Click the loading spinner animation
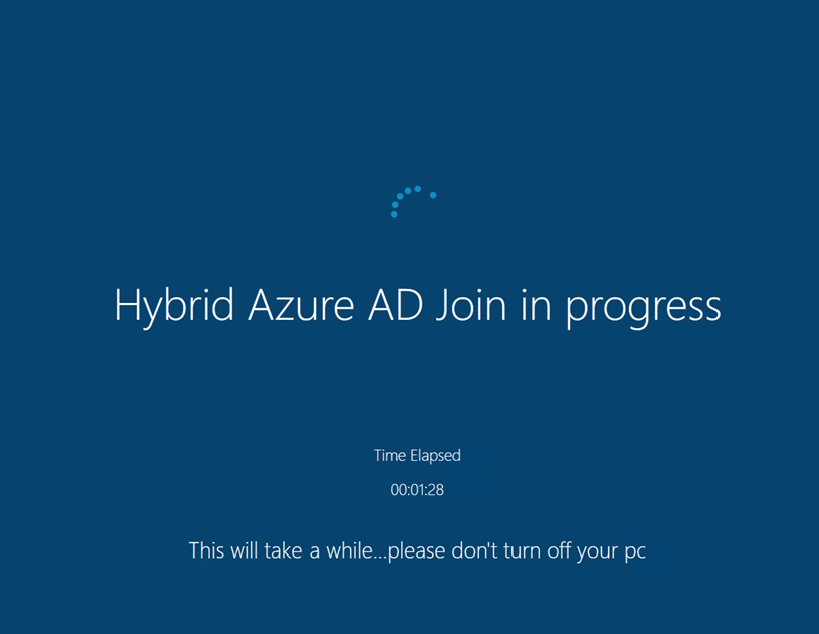Screen dimensions: 819x634 click(410, 200)
